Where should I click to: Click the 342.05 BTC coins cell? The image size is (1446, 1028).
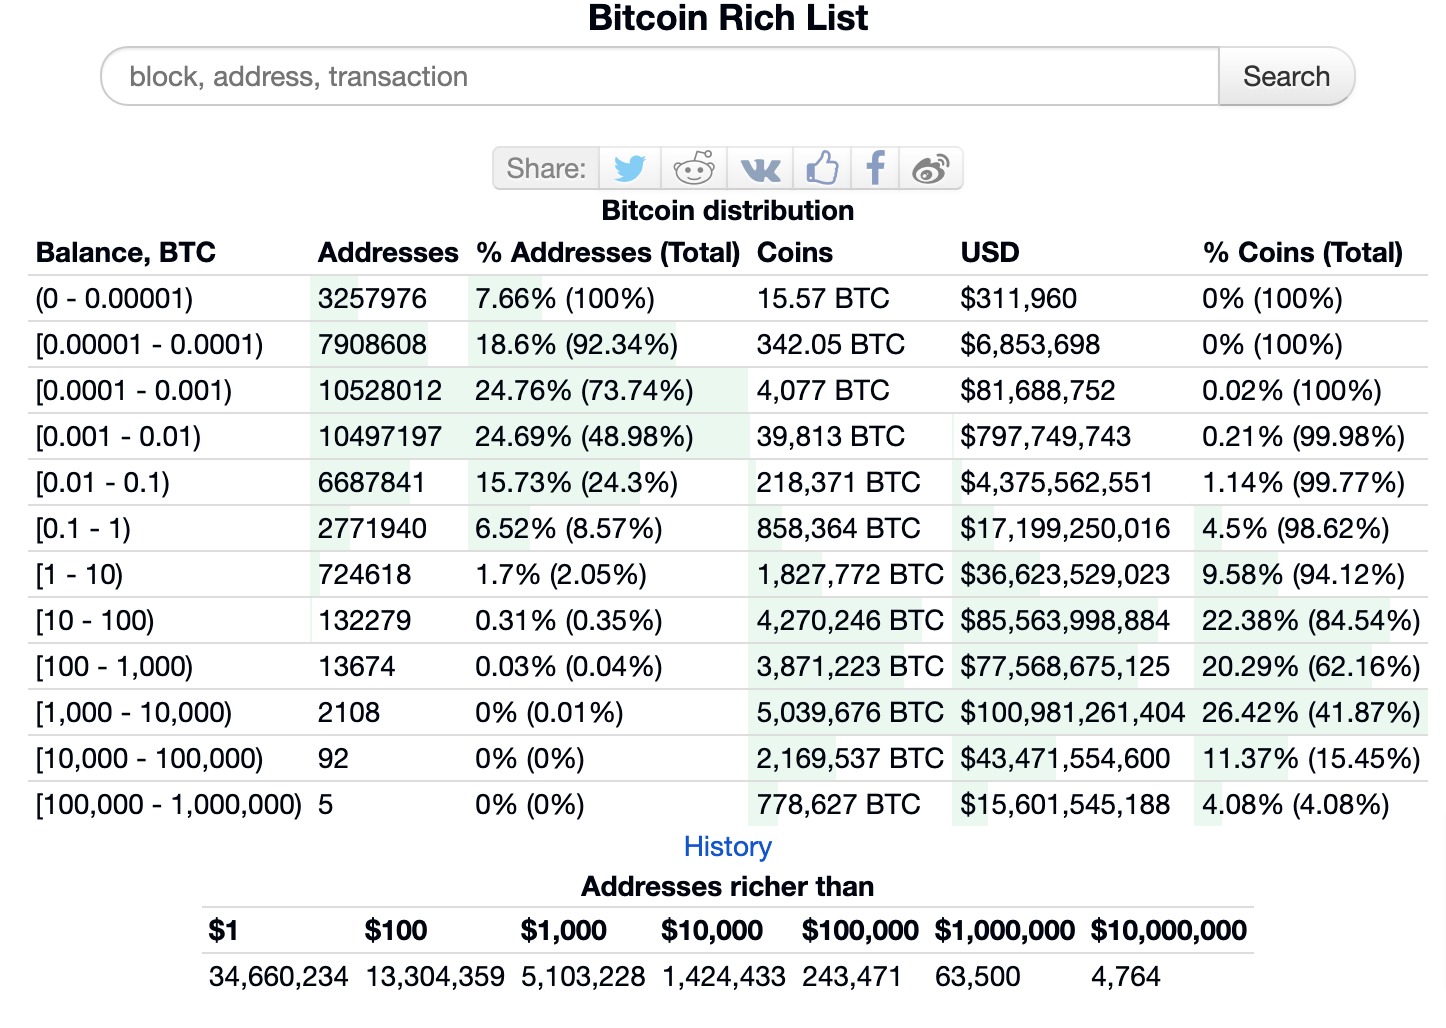pyautogui.click(x=831, y=344)
